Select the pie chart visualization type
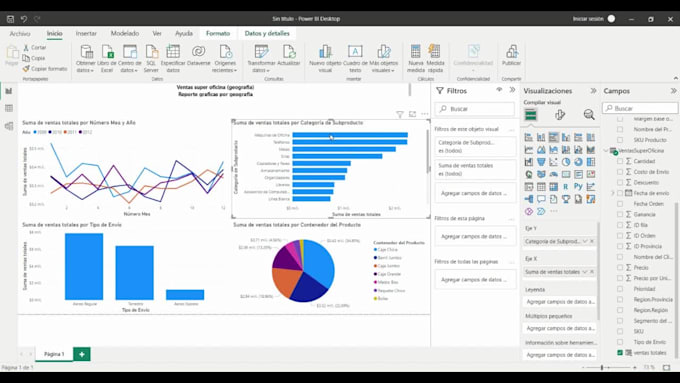Image resolution: width=680 pixels, height=383 pixels. click(x=566, y=162)
